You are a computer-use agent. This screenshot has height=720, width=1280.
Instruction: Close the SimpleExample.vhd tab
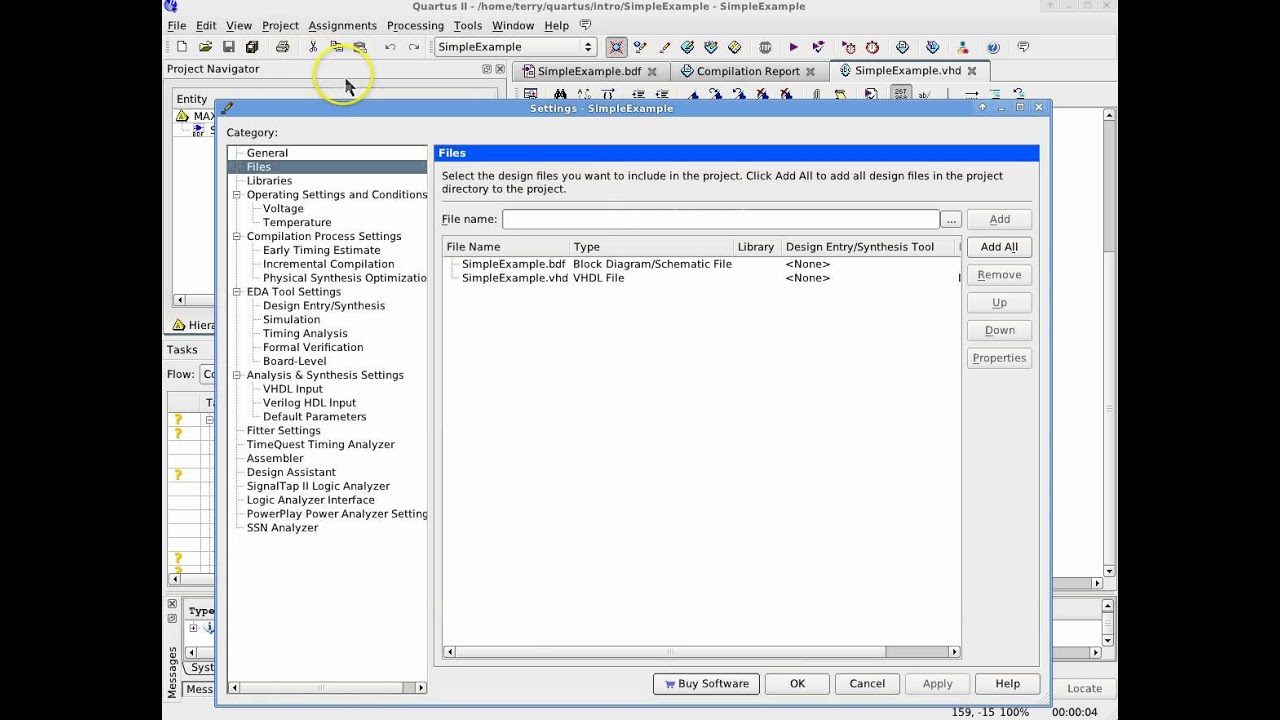pos(972,71)
